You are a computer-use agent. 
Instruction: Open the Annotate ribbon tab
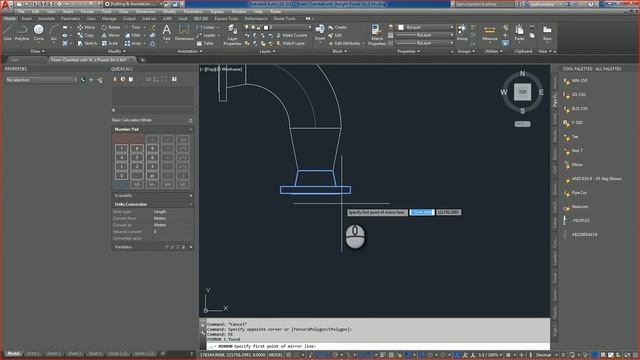[x=46, y=18]
